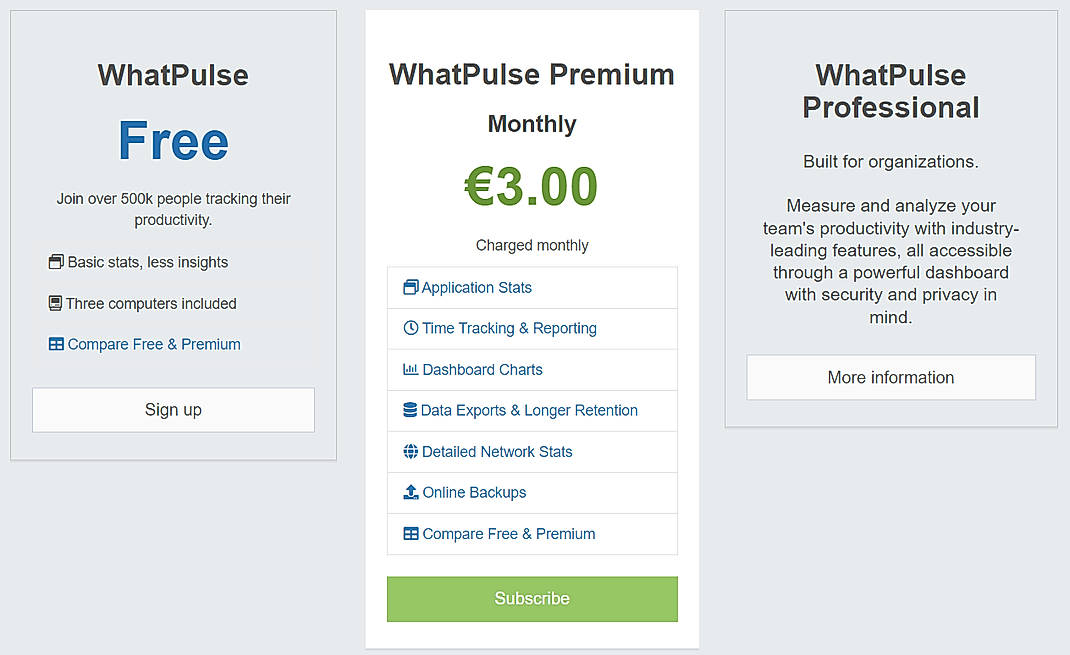Click the bar chart icon next to Dashboard Charts
This screenshot has height=655, width=1070.
click(x=411, y=369)
